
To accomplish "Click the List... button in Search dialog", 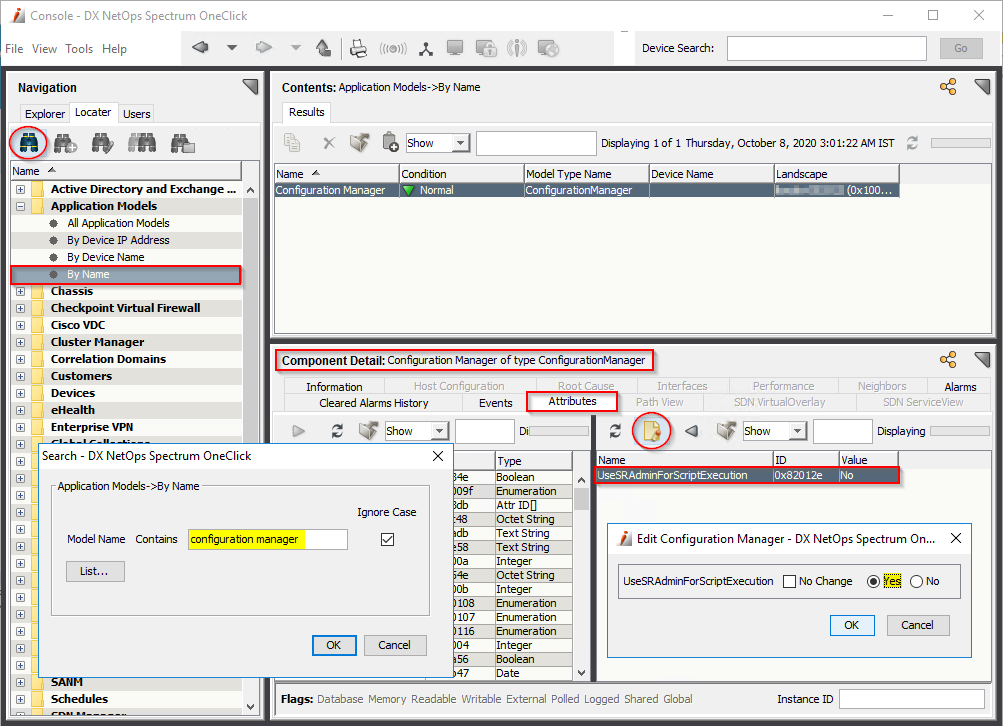I will pos(95,571).
